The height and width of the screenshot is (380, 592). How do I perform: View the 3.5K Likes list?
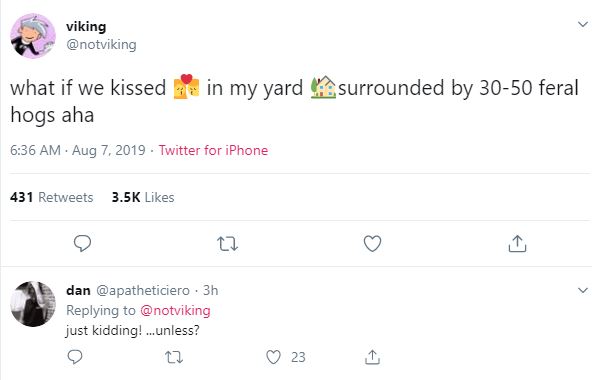143,197
